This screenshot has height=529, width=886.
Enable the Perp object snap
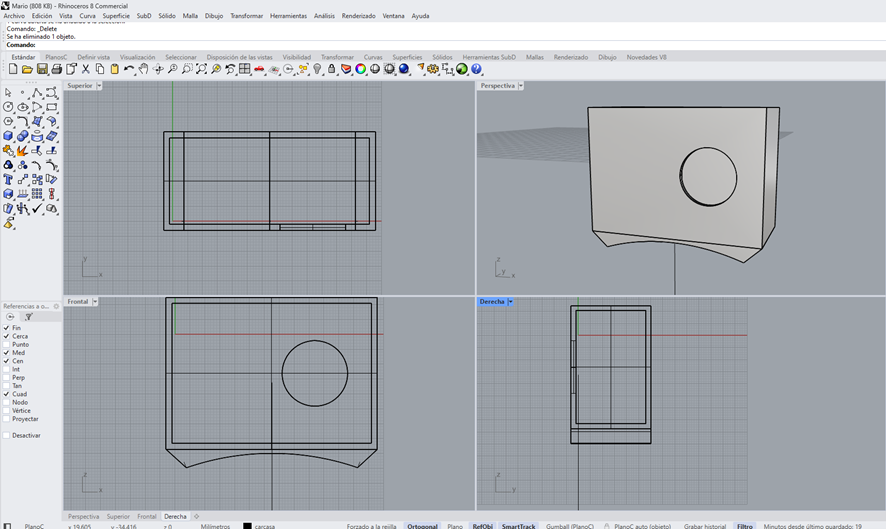[x=6, y=378]
